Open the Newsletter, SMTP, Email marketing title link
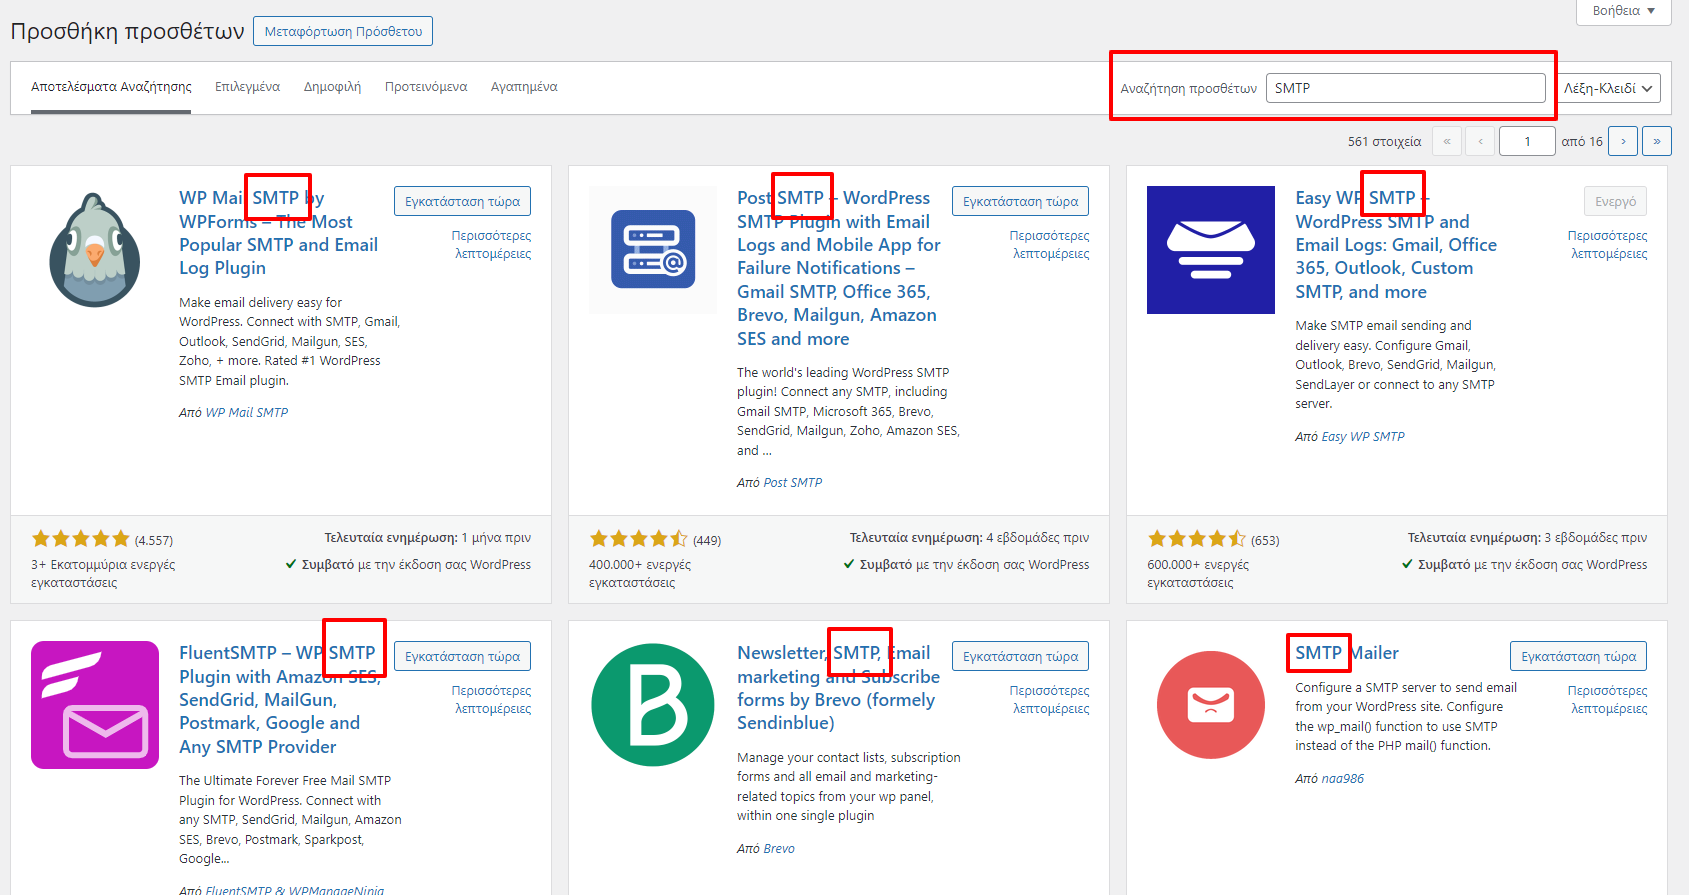Screen dimensions: 1689x895 [838, 688]
